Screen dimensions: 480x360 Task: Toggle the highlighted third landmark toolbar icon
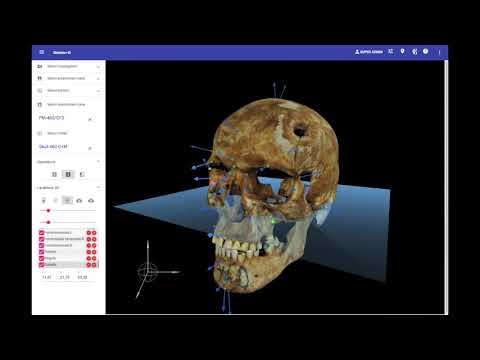coord(67,200)
